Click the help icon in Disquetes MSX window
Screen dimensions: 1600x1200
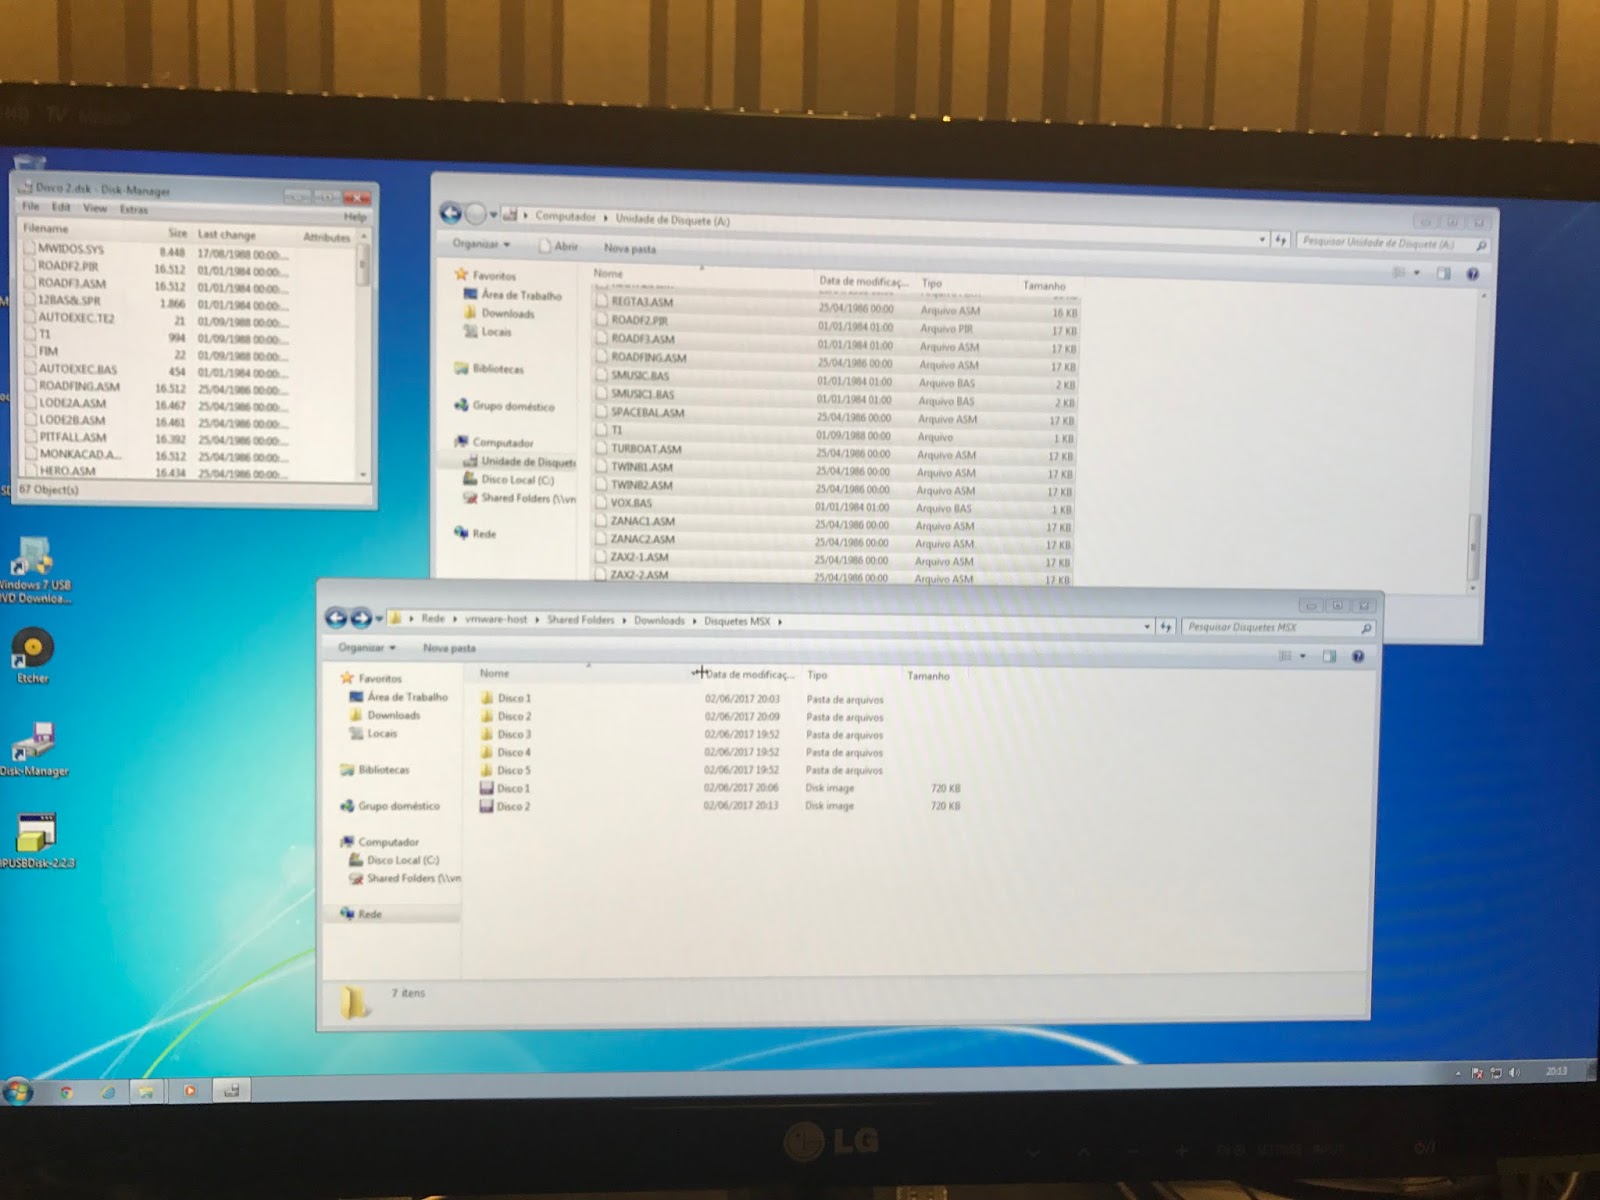click(x=1358, y=657)
